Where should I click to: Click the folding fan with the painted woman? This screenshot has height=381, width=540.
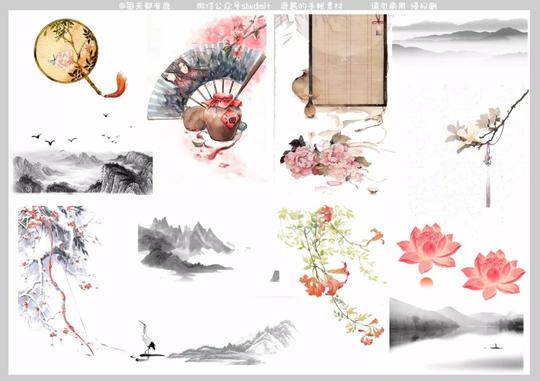point(206,80)
